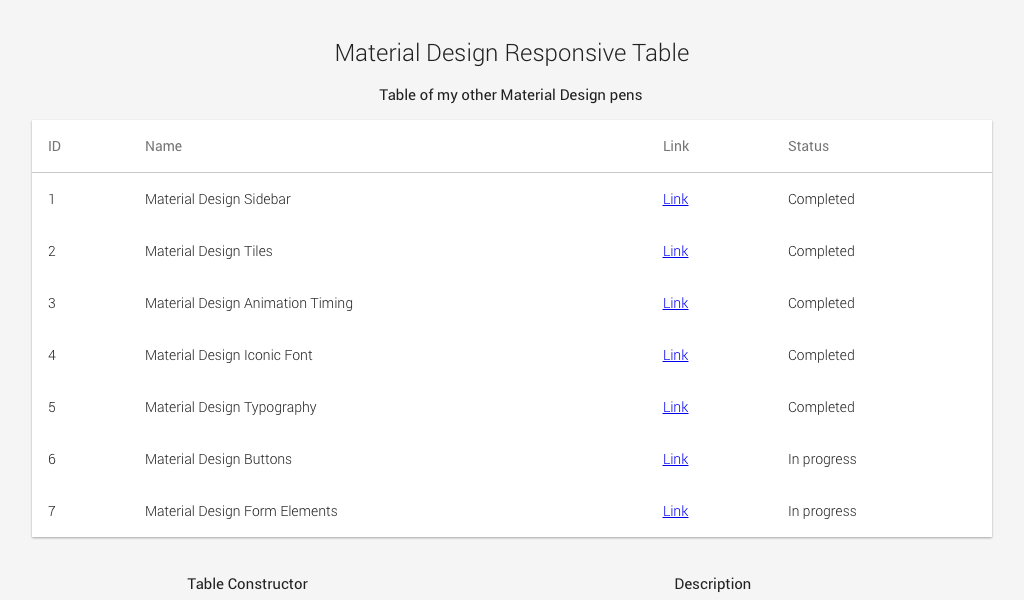This screenshot has height=600, width=1024.
Task: Click the Table Constructor heading
Action: click(247, 583)
